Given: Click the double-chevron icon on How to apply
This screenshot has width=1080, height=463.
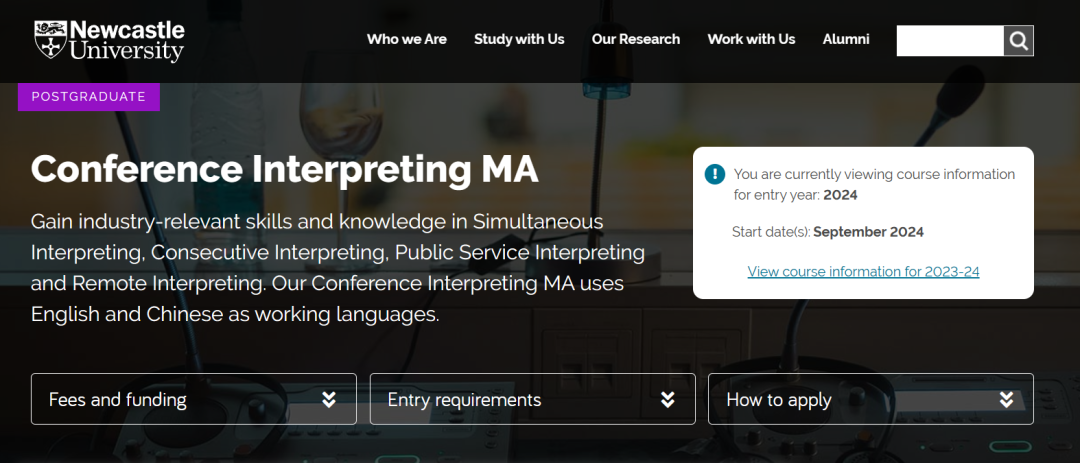Looking at the screenshot, I should [1006, 400].
